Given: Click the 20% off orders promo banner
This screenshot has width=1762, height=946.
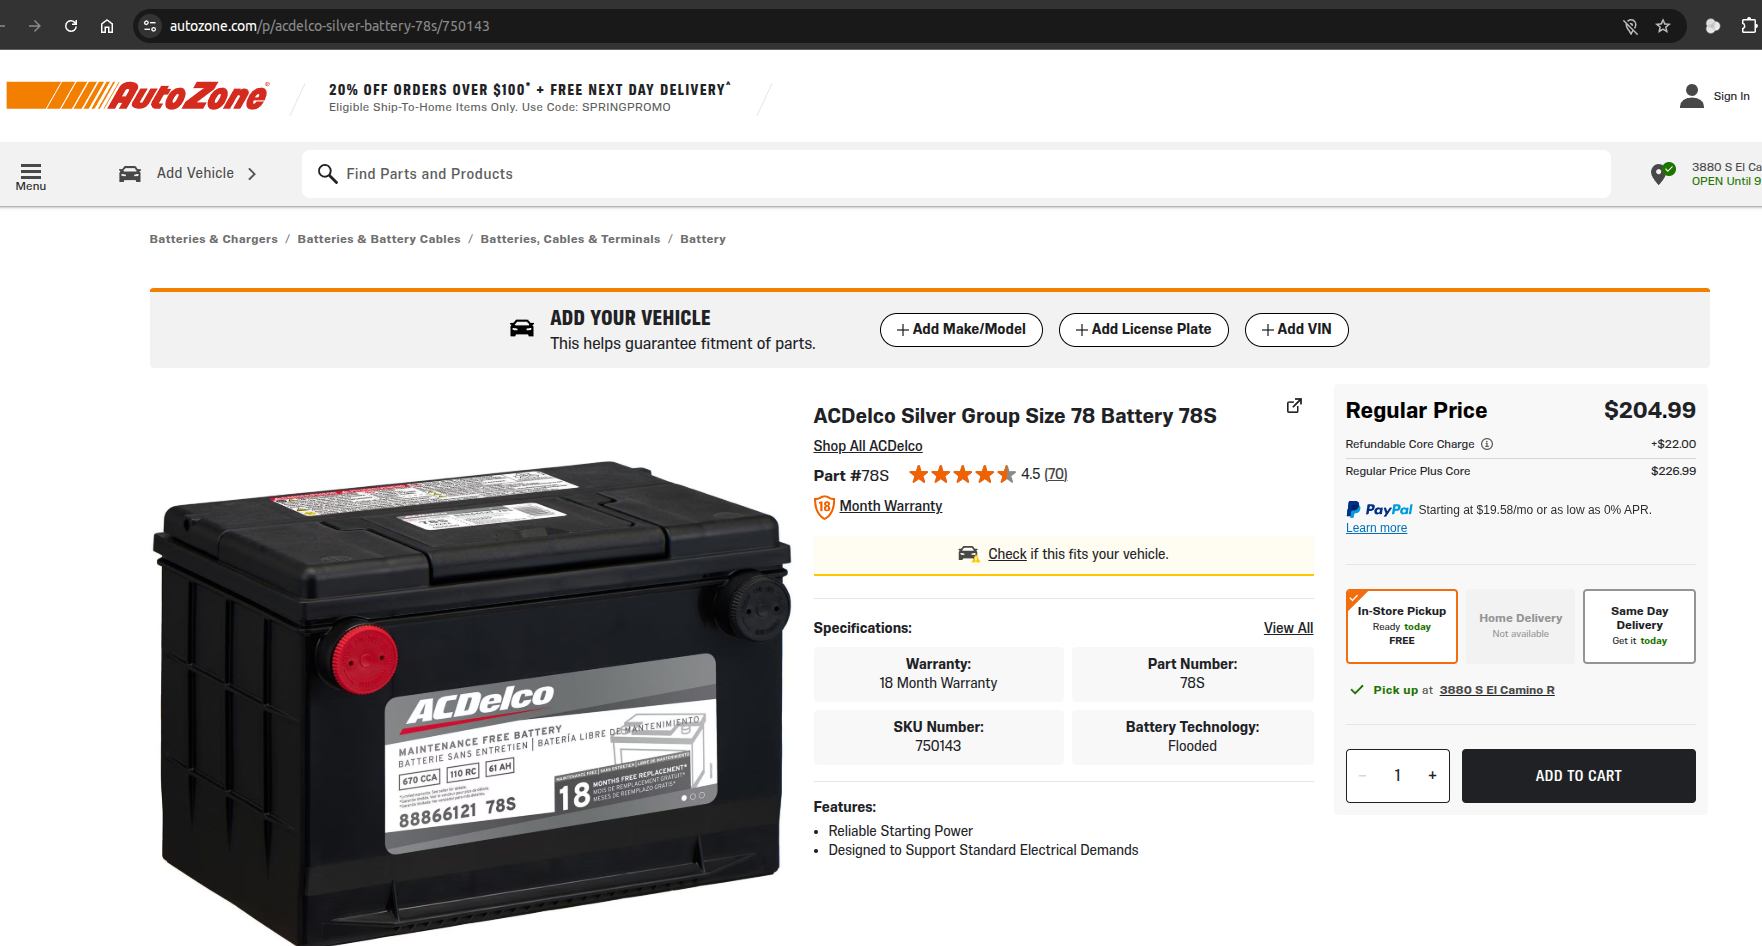Looking at the screenshot, I should click(x=530, y=97).
